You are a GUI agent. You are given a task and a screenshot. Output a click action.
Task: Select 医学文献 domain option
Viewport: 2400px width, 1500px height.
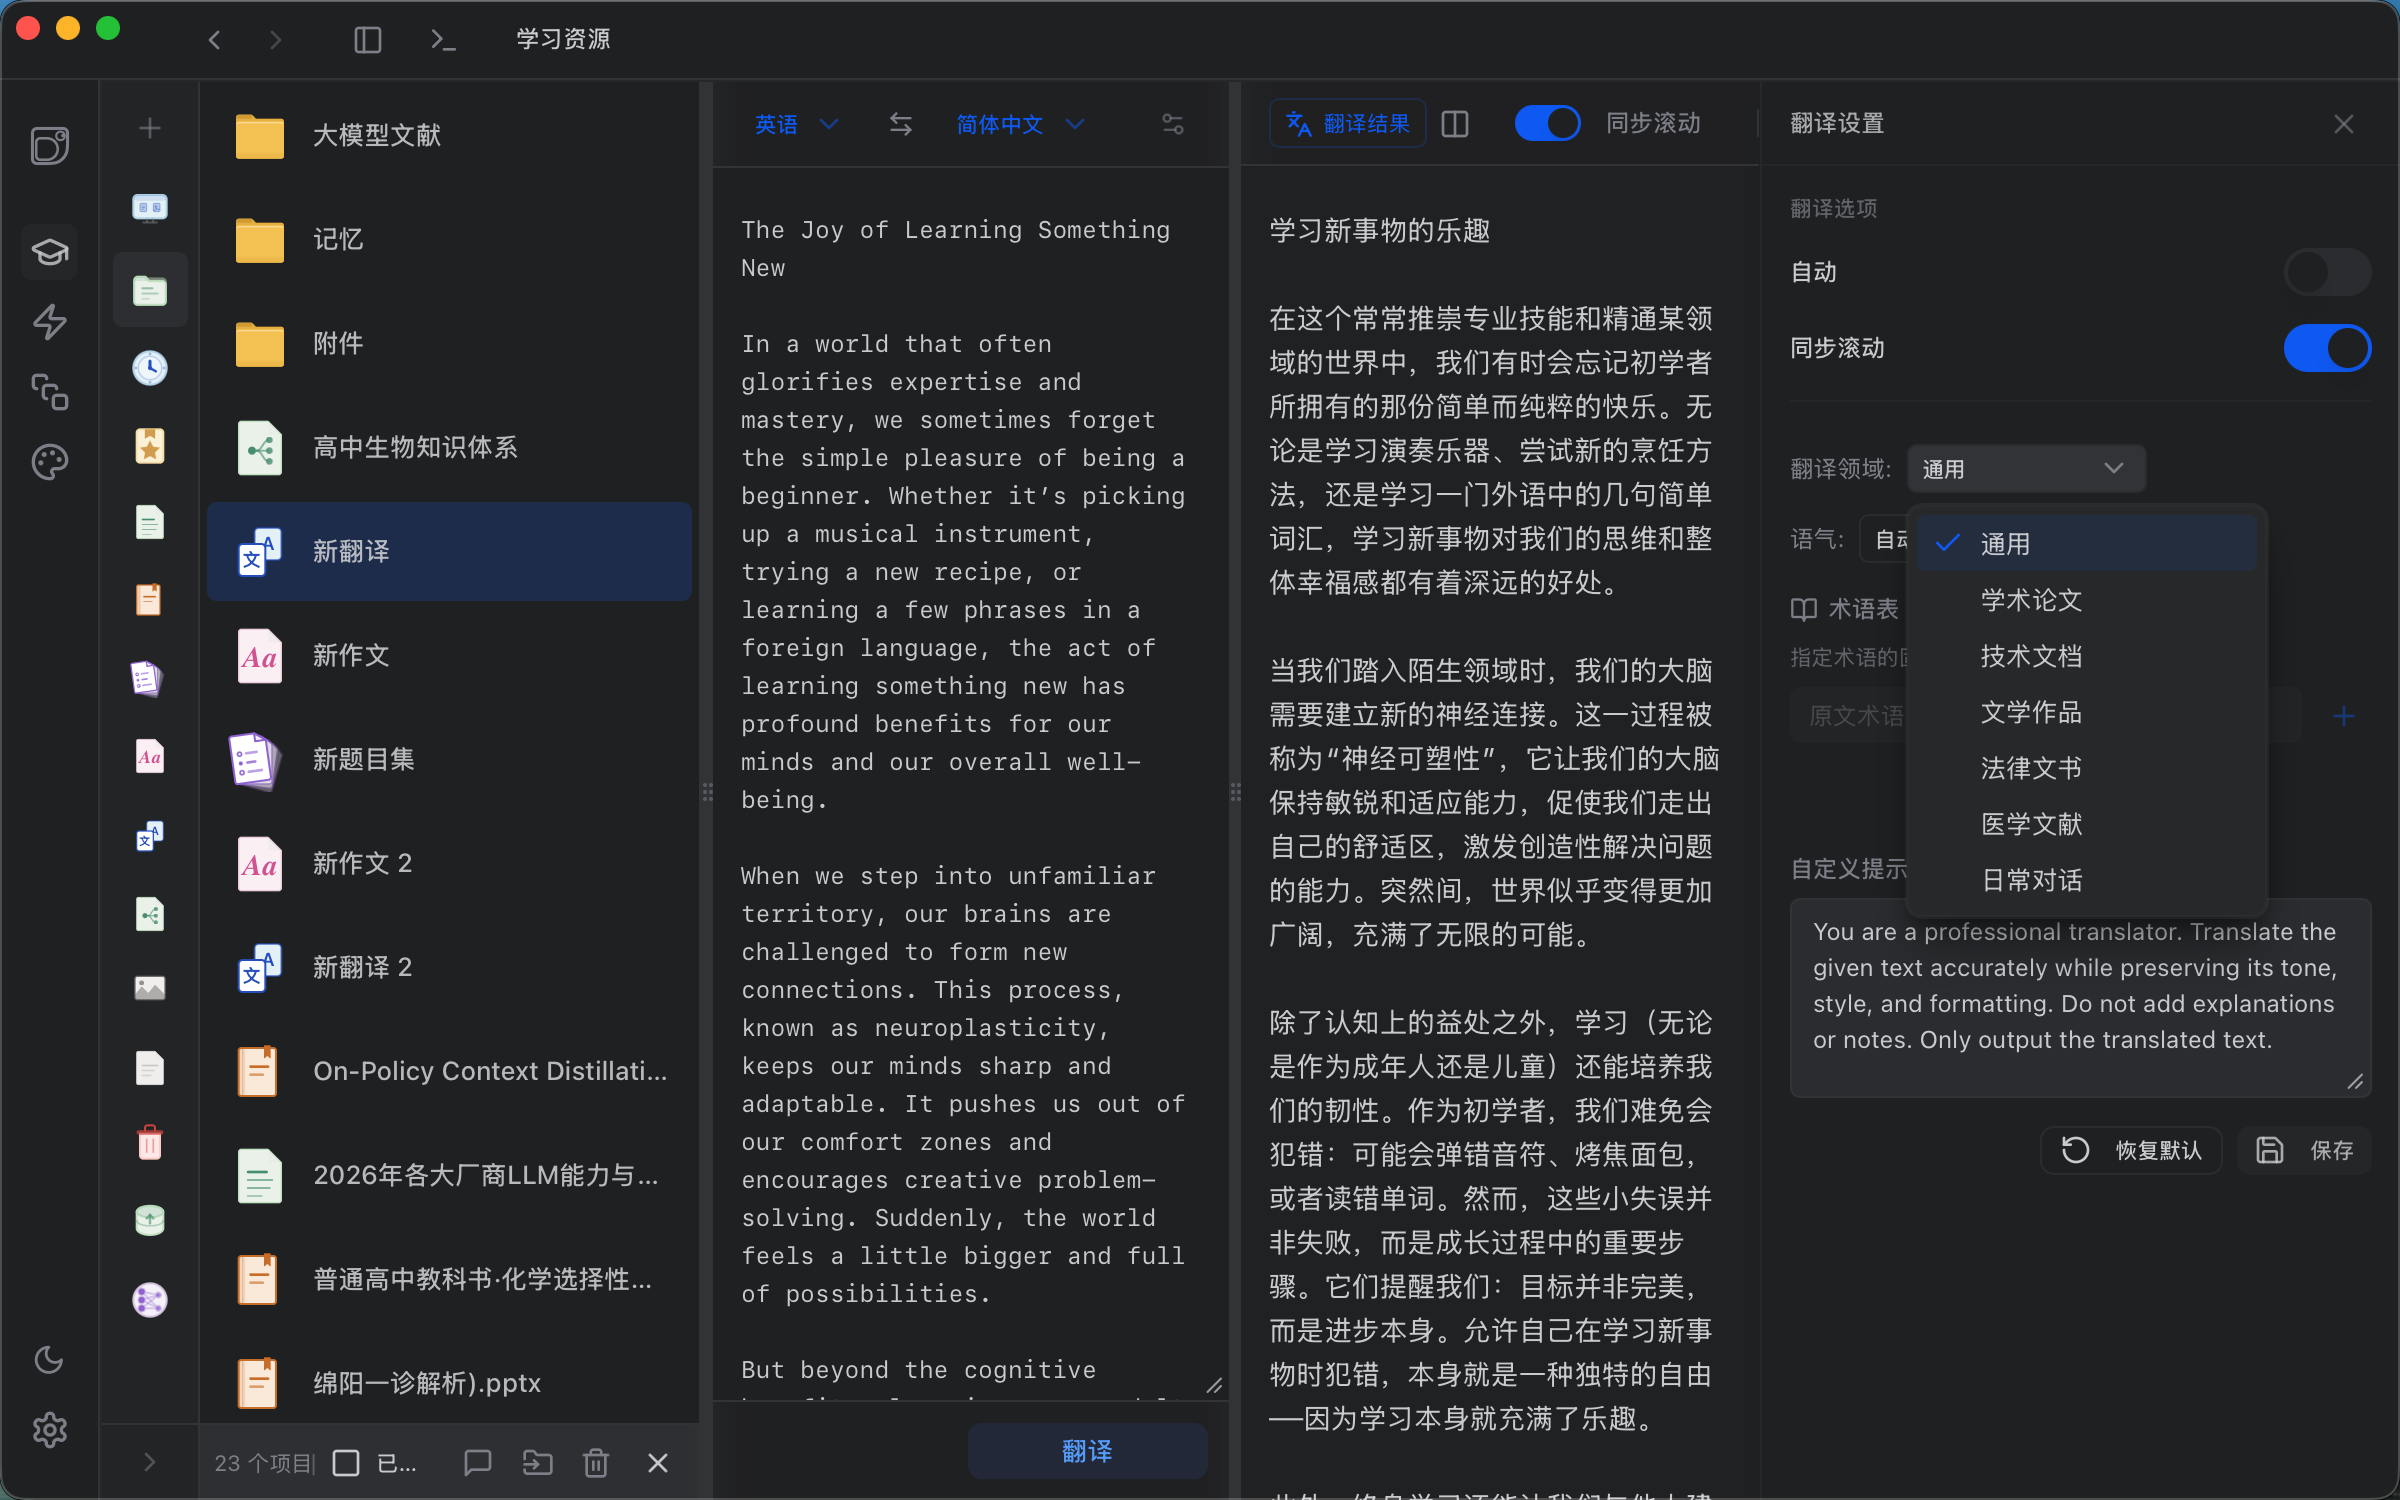tap(2087, 824)
